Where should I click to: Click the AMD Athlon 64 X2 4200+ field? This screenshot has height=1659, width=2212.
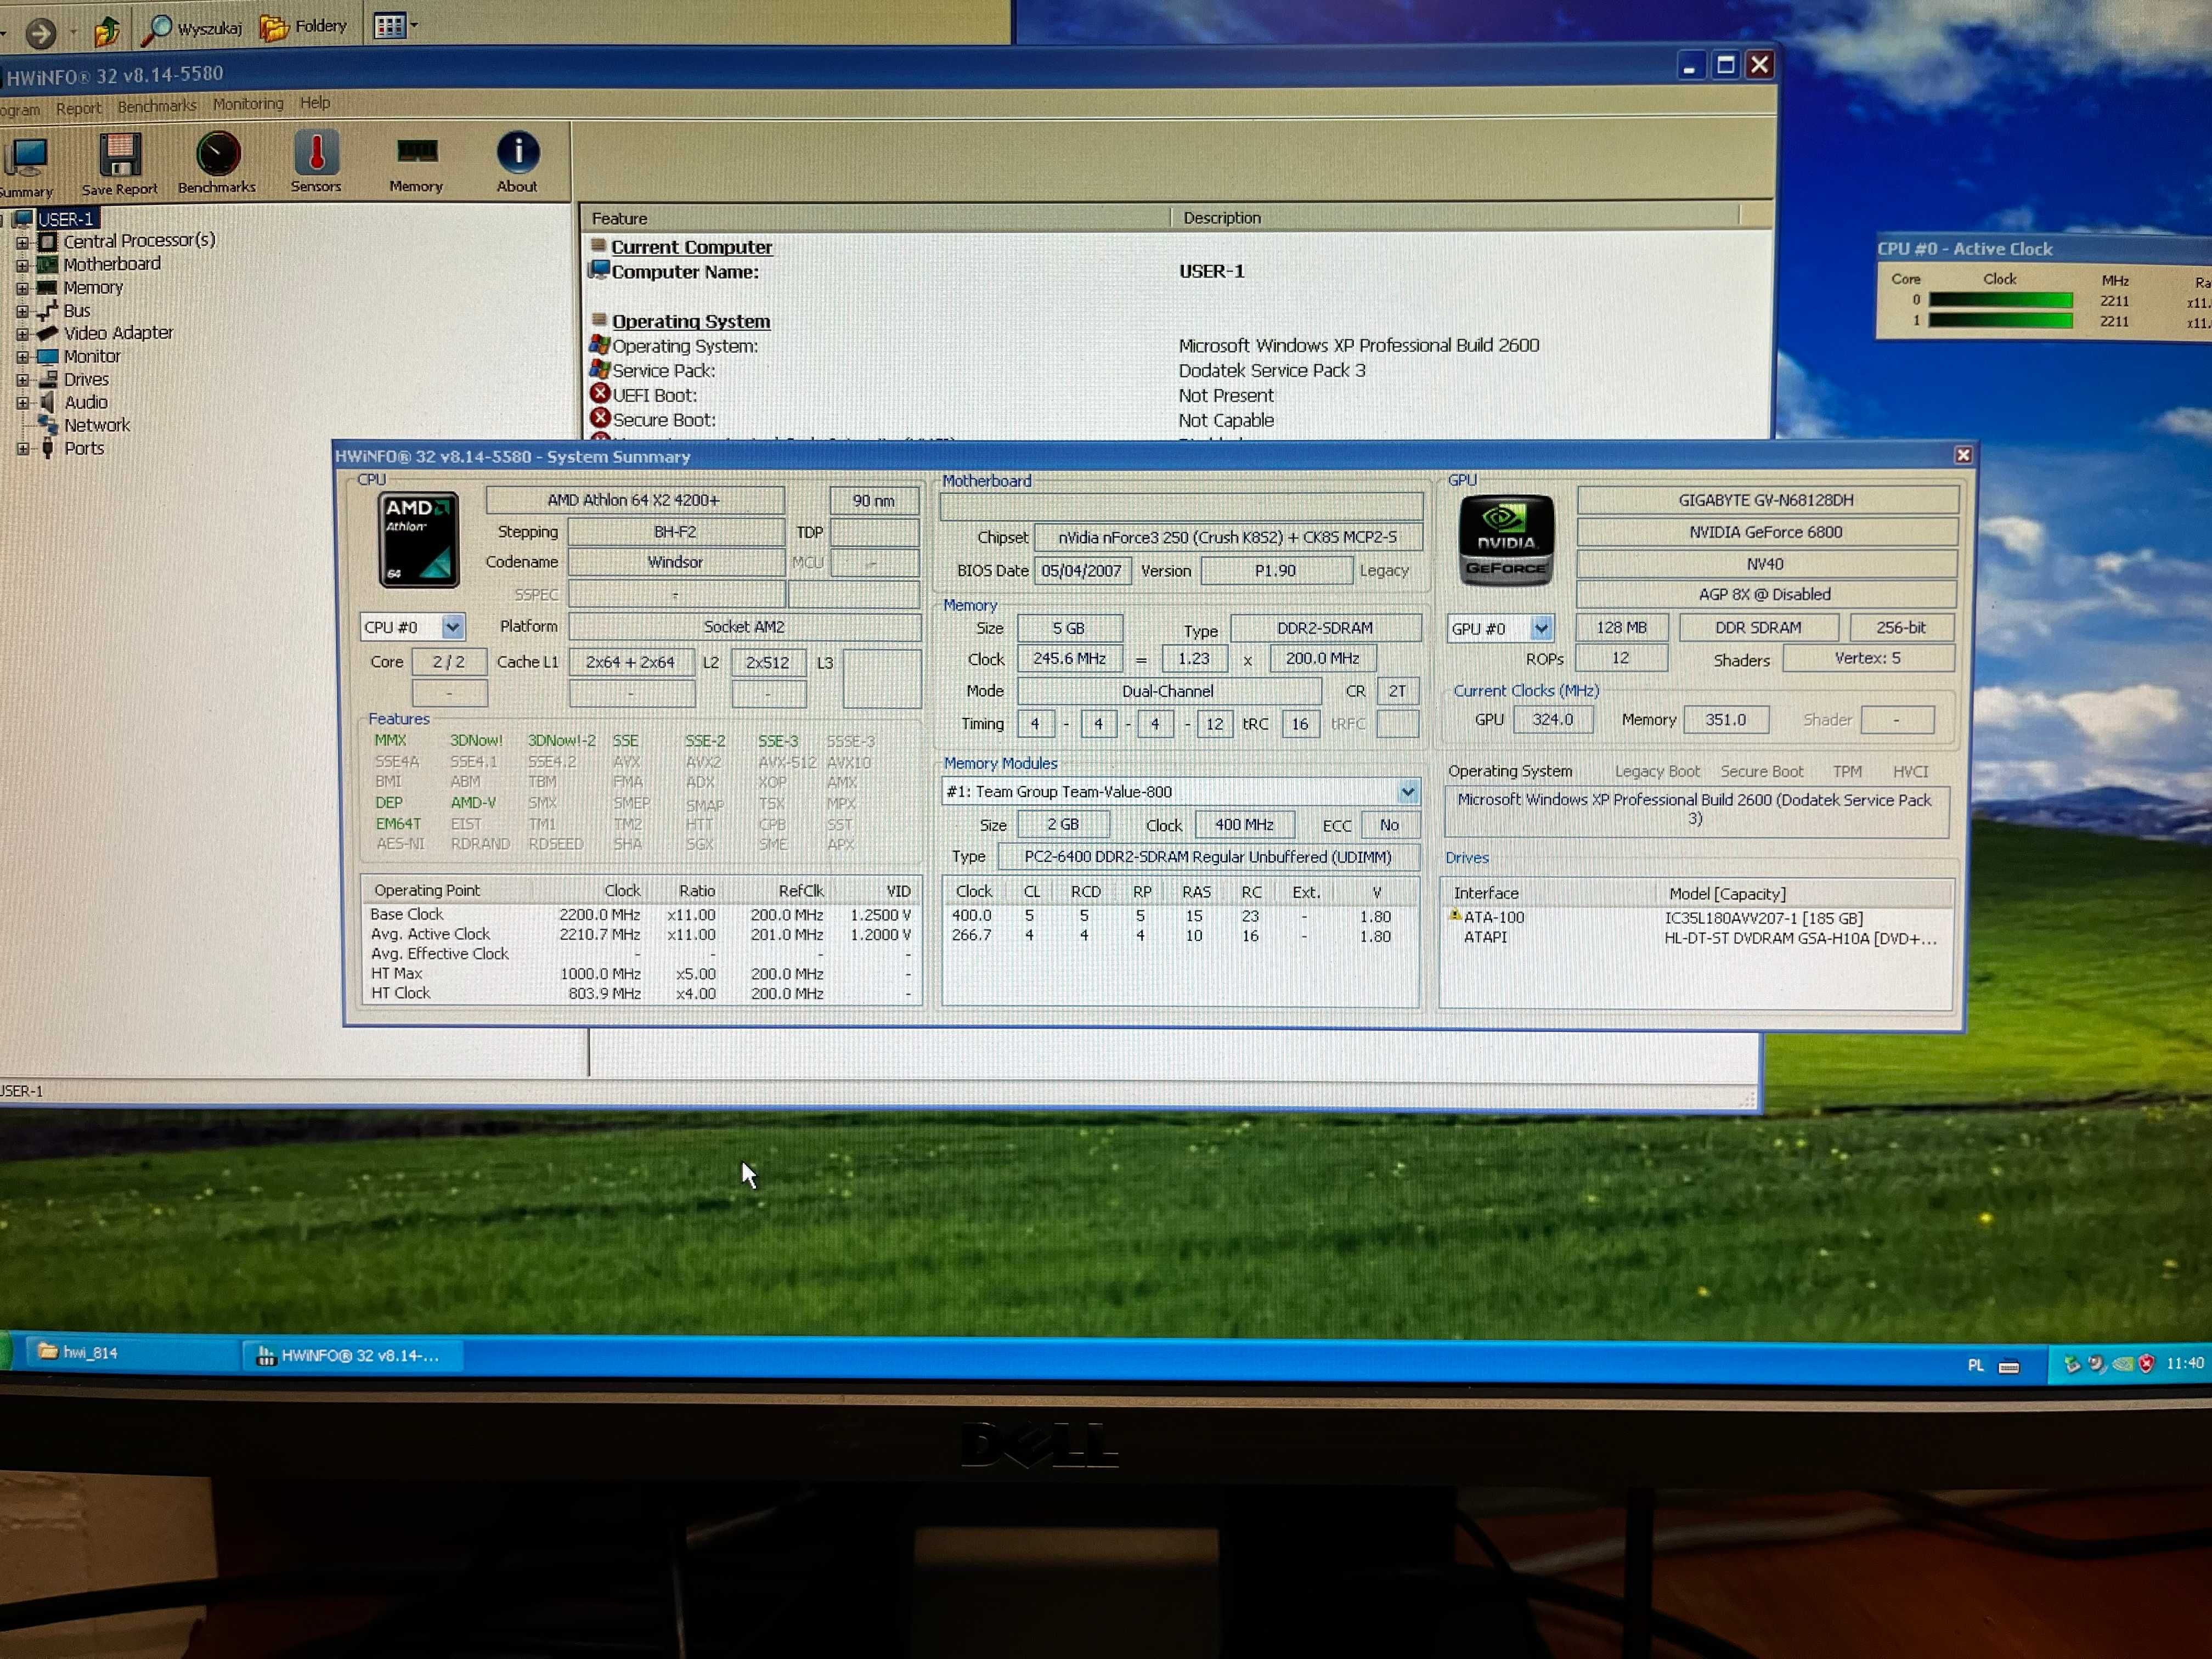pyautogui.click(x=635, y=500)
